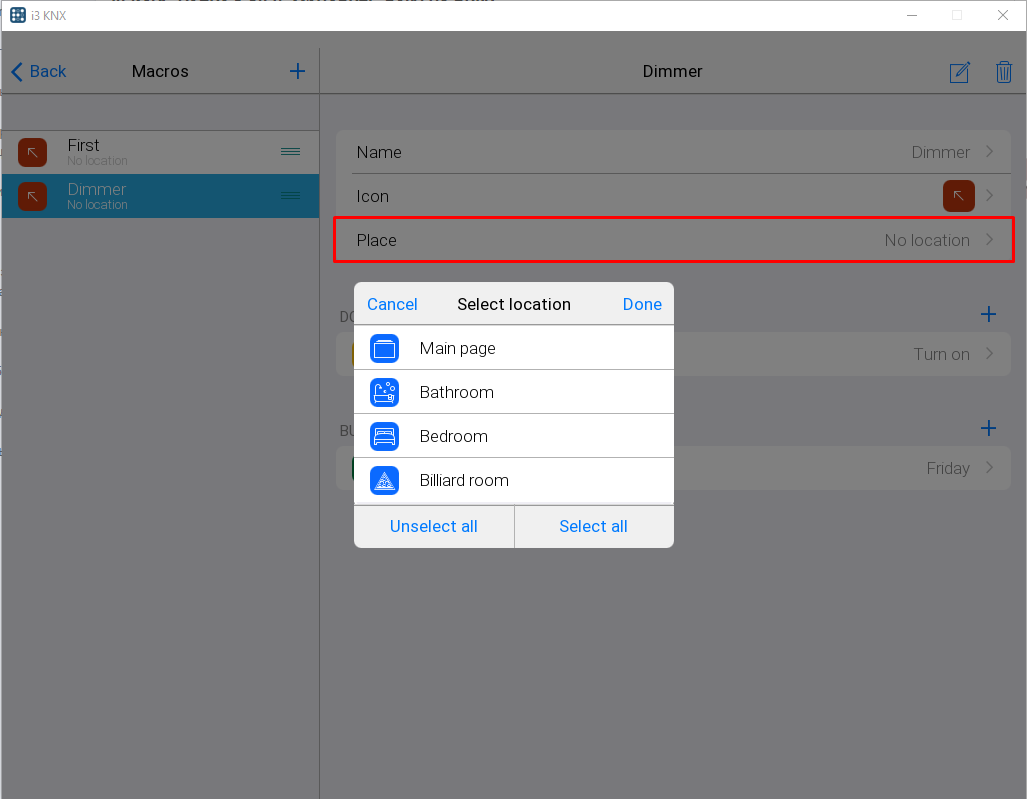Click the Billiard room icon
This screenshot has height=799, width=1027.
point(384,480)
